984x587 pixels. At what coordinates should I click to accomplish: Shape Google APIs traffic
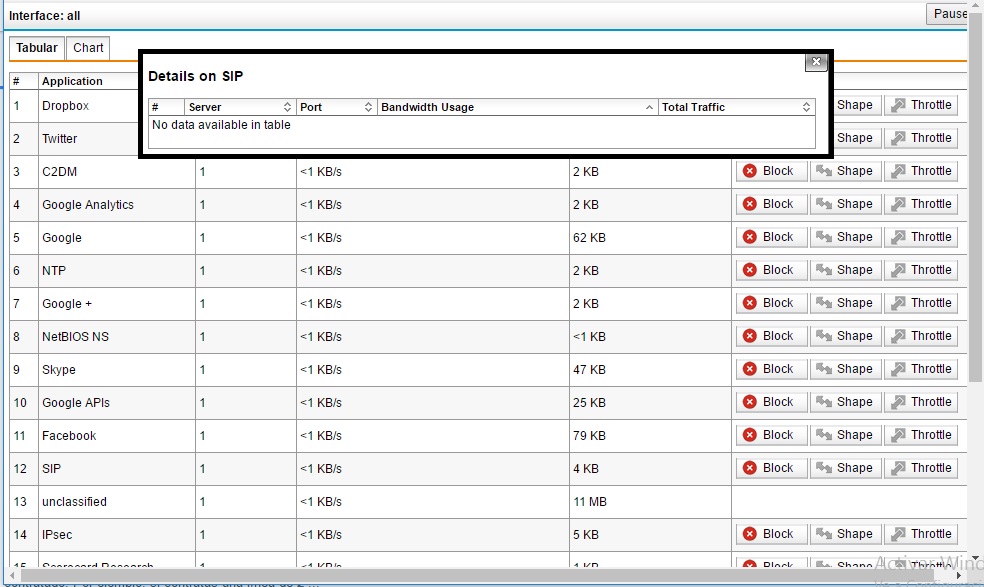pos(845,402)
